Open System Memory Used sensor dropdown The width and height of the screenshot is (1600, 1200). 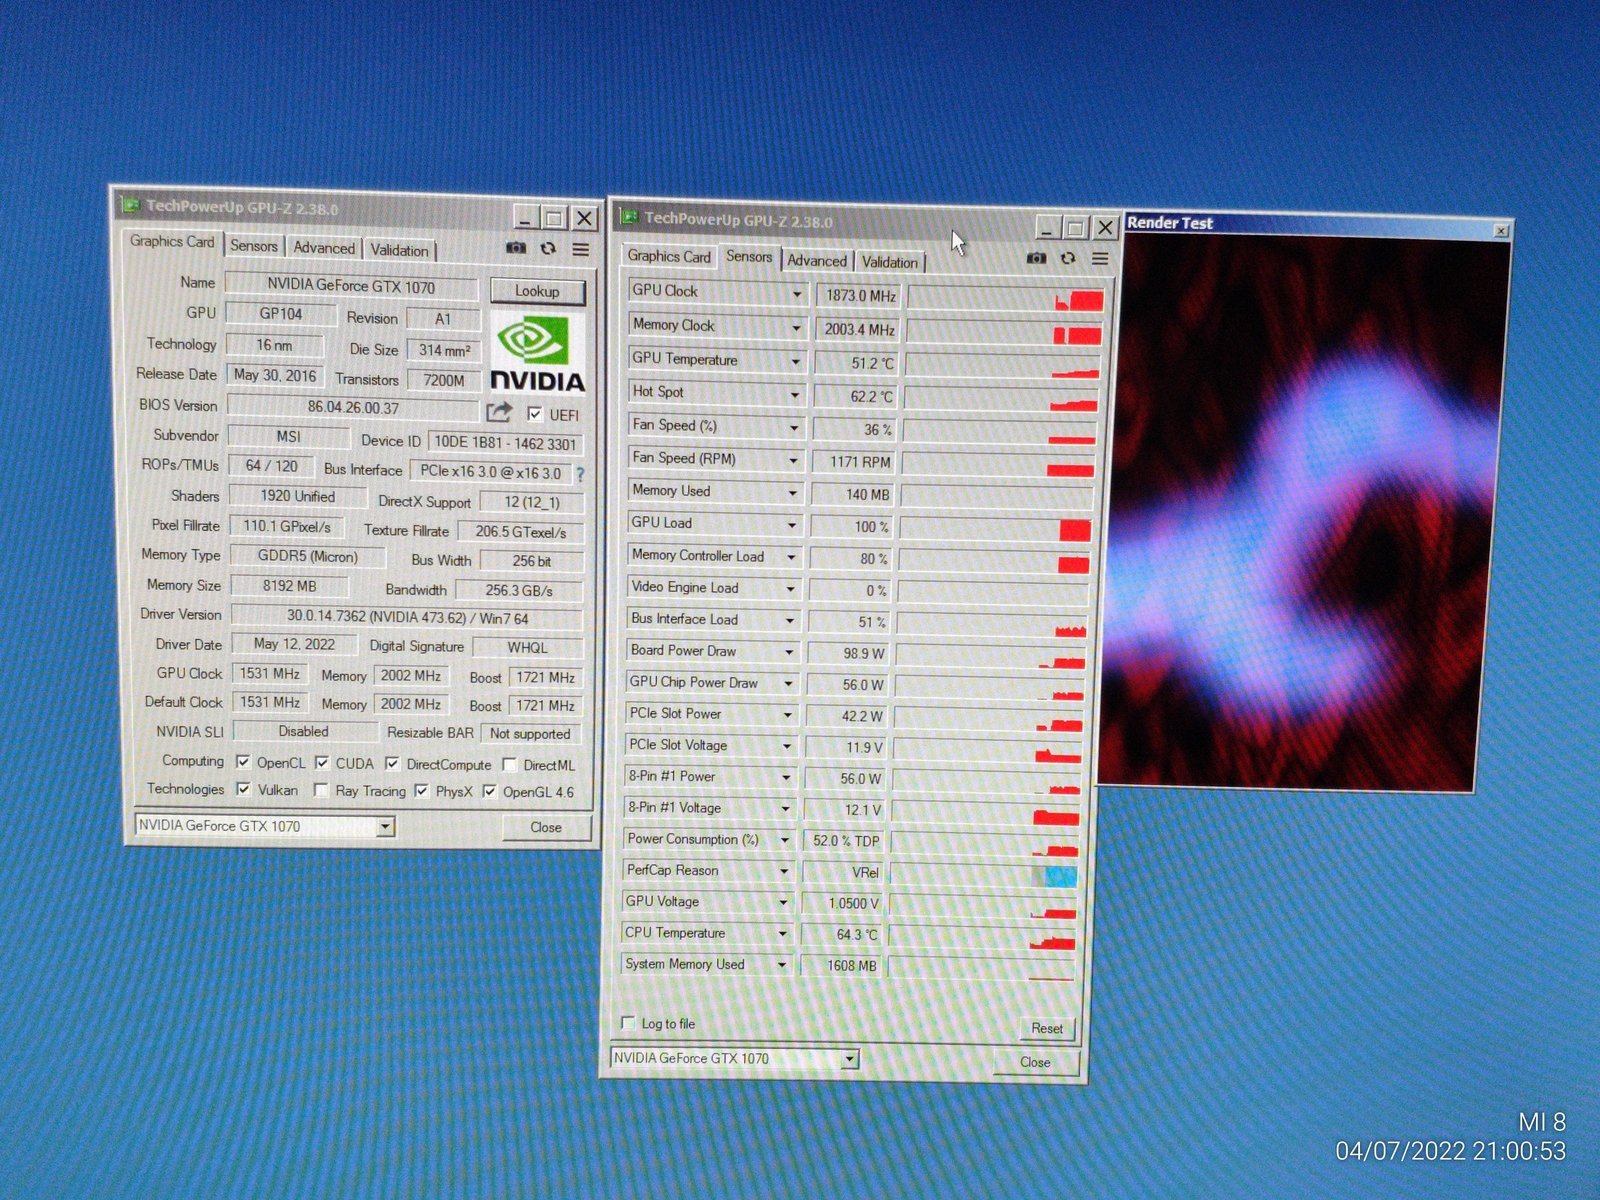click(782, 965)
